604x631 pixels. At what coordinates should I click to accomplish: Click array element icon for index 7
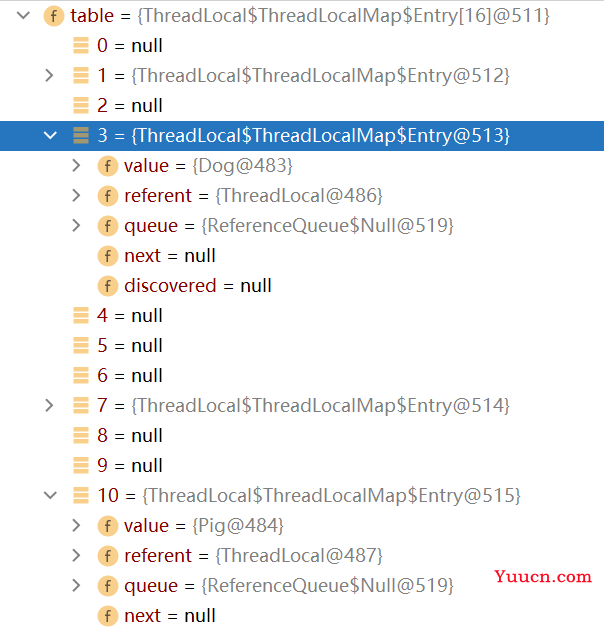click(81, 405)
